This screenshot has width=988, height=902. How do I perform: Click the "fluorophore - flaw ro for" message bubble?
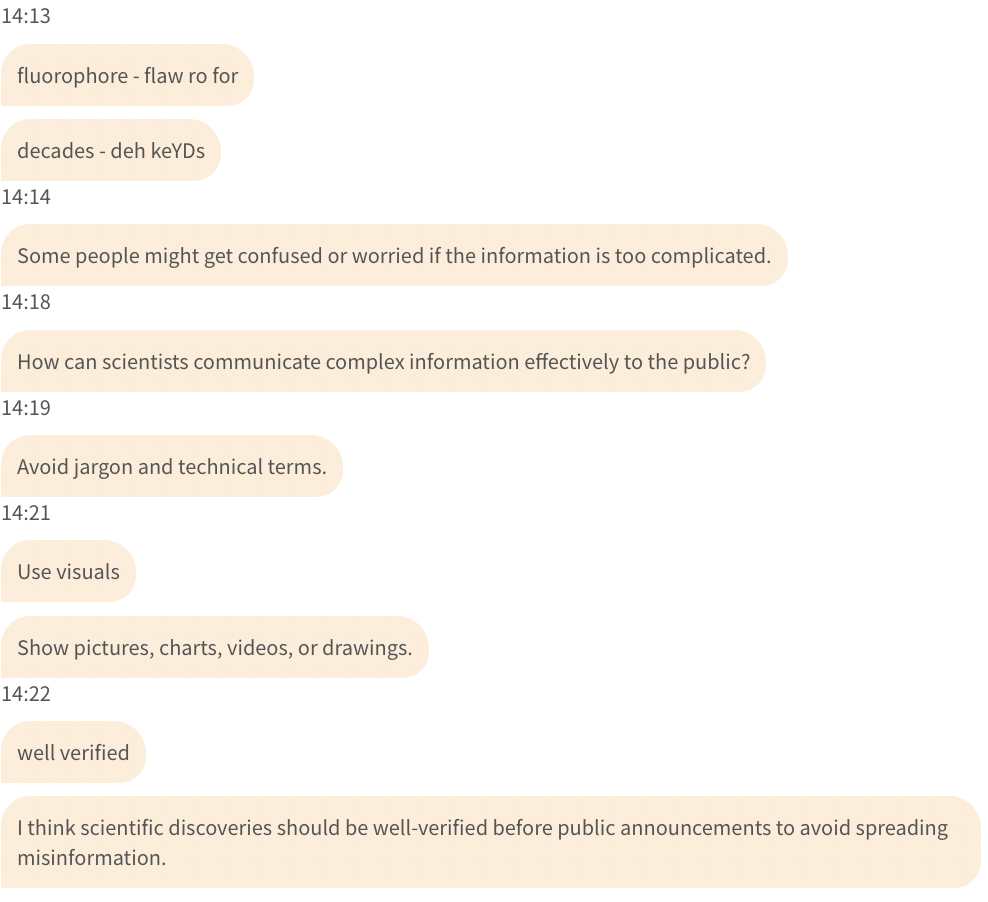pyautogui.click(x=127, y=75)
